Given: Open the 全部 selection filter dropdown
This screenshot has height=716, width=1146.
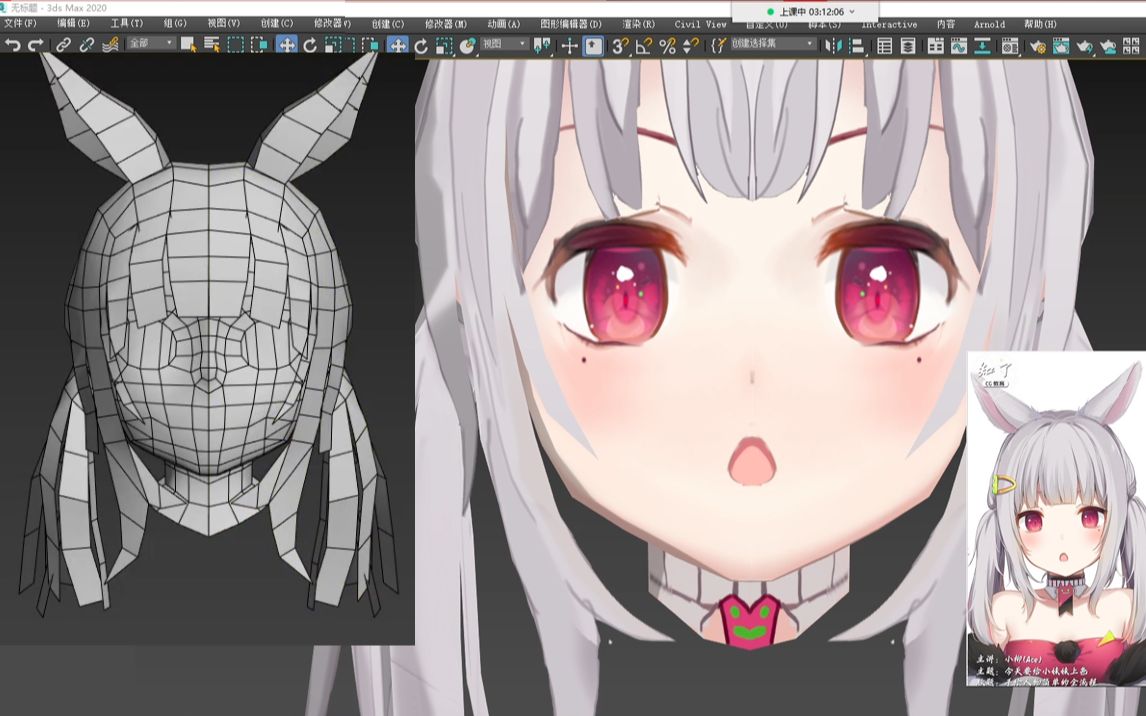Looking at the screenshot, I should pos(151,44).
